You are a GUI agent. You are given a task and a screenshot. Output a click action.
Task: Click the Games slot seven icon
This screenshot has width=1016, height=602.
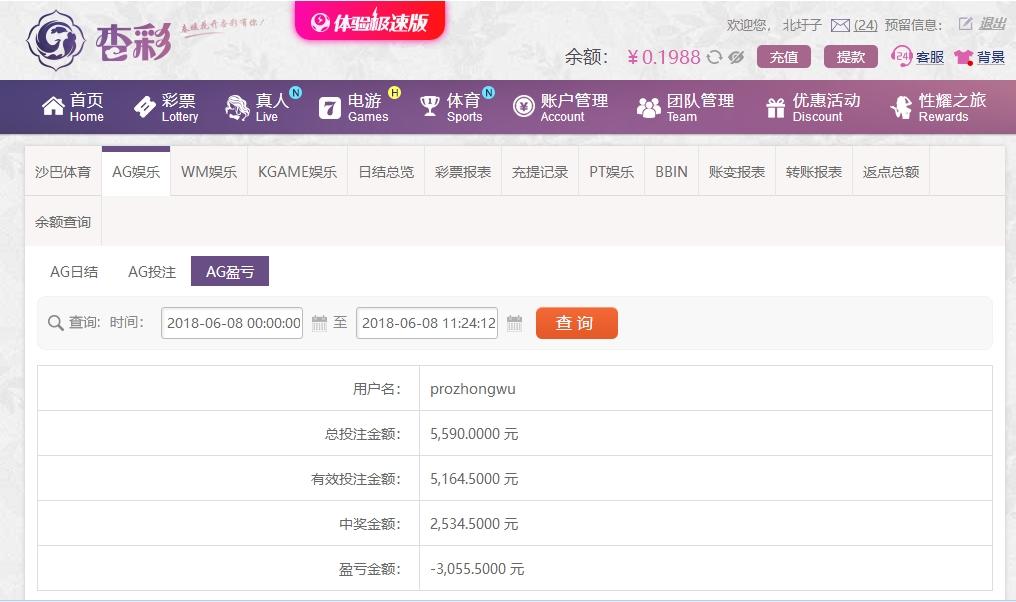[x=330, y=107]
